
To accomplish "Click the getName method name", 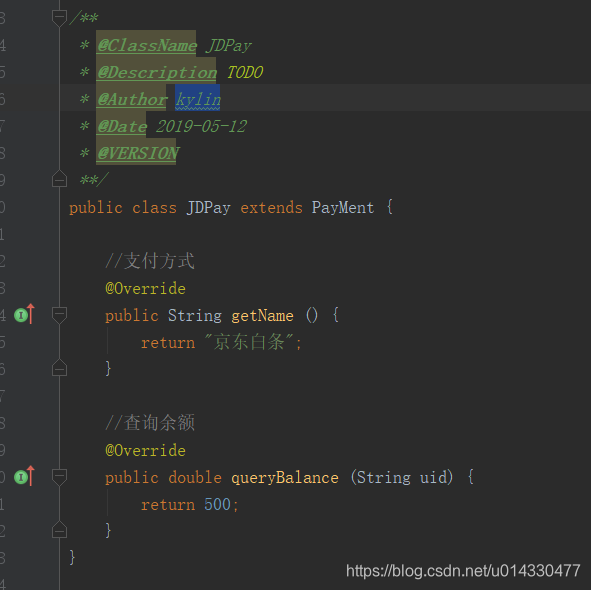I will pyautogui.click(x=262, y=316).
